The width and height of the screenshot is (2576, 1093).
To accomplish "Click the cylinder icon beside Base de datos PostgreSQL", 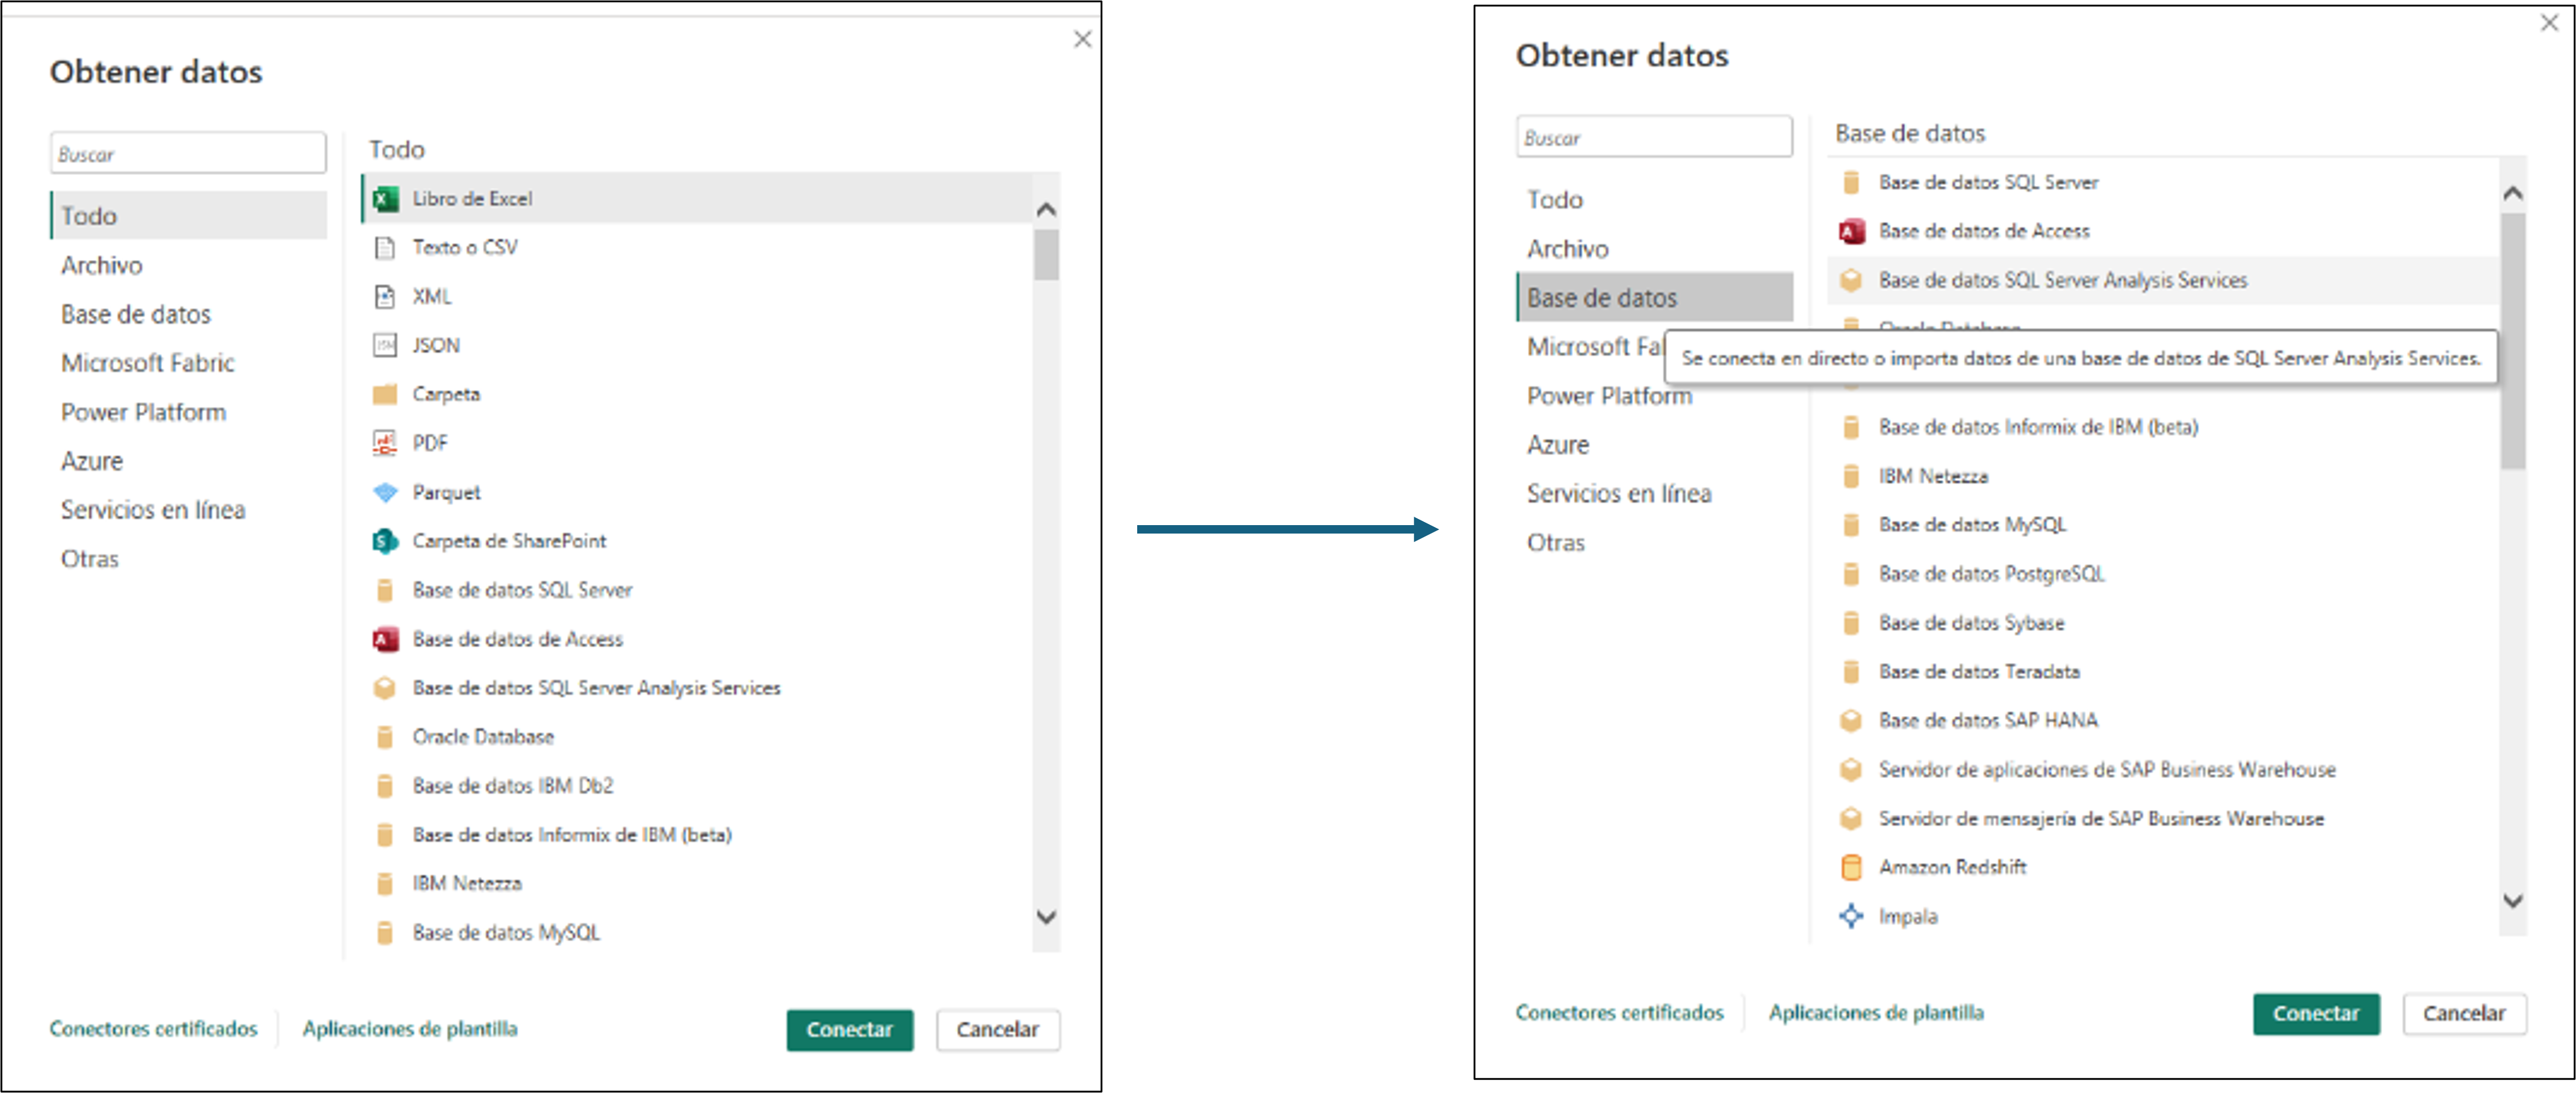I will pyautogui.click(x=1851, y=574).
